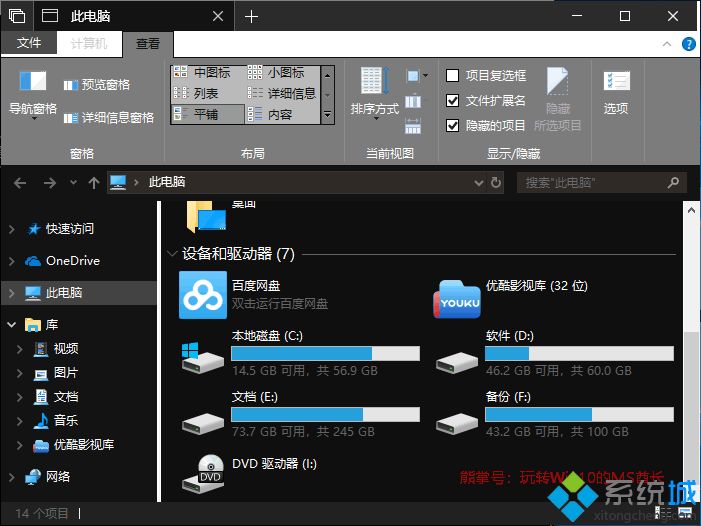The image size is (701, 526).
Task: Click the search magnifier icon
Action: point(673,182)
